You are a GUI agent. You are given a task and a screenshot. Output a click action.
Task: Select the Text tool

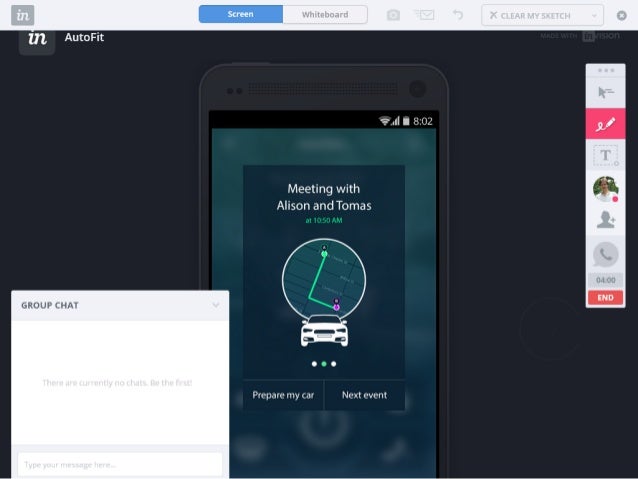point(605,155)
